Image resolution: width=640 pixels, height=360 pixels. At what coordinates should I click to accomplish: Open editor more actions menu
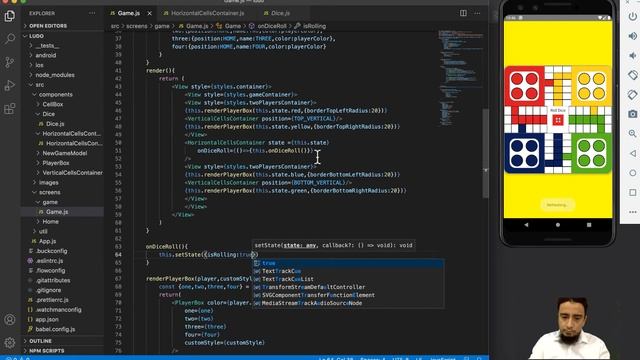(x=477, y=13)
